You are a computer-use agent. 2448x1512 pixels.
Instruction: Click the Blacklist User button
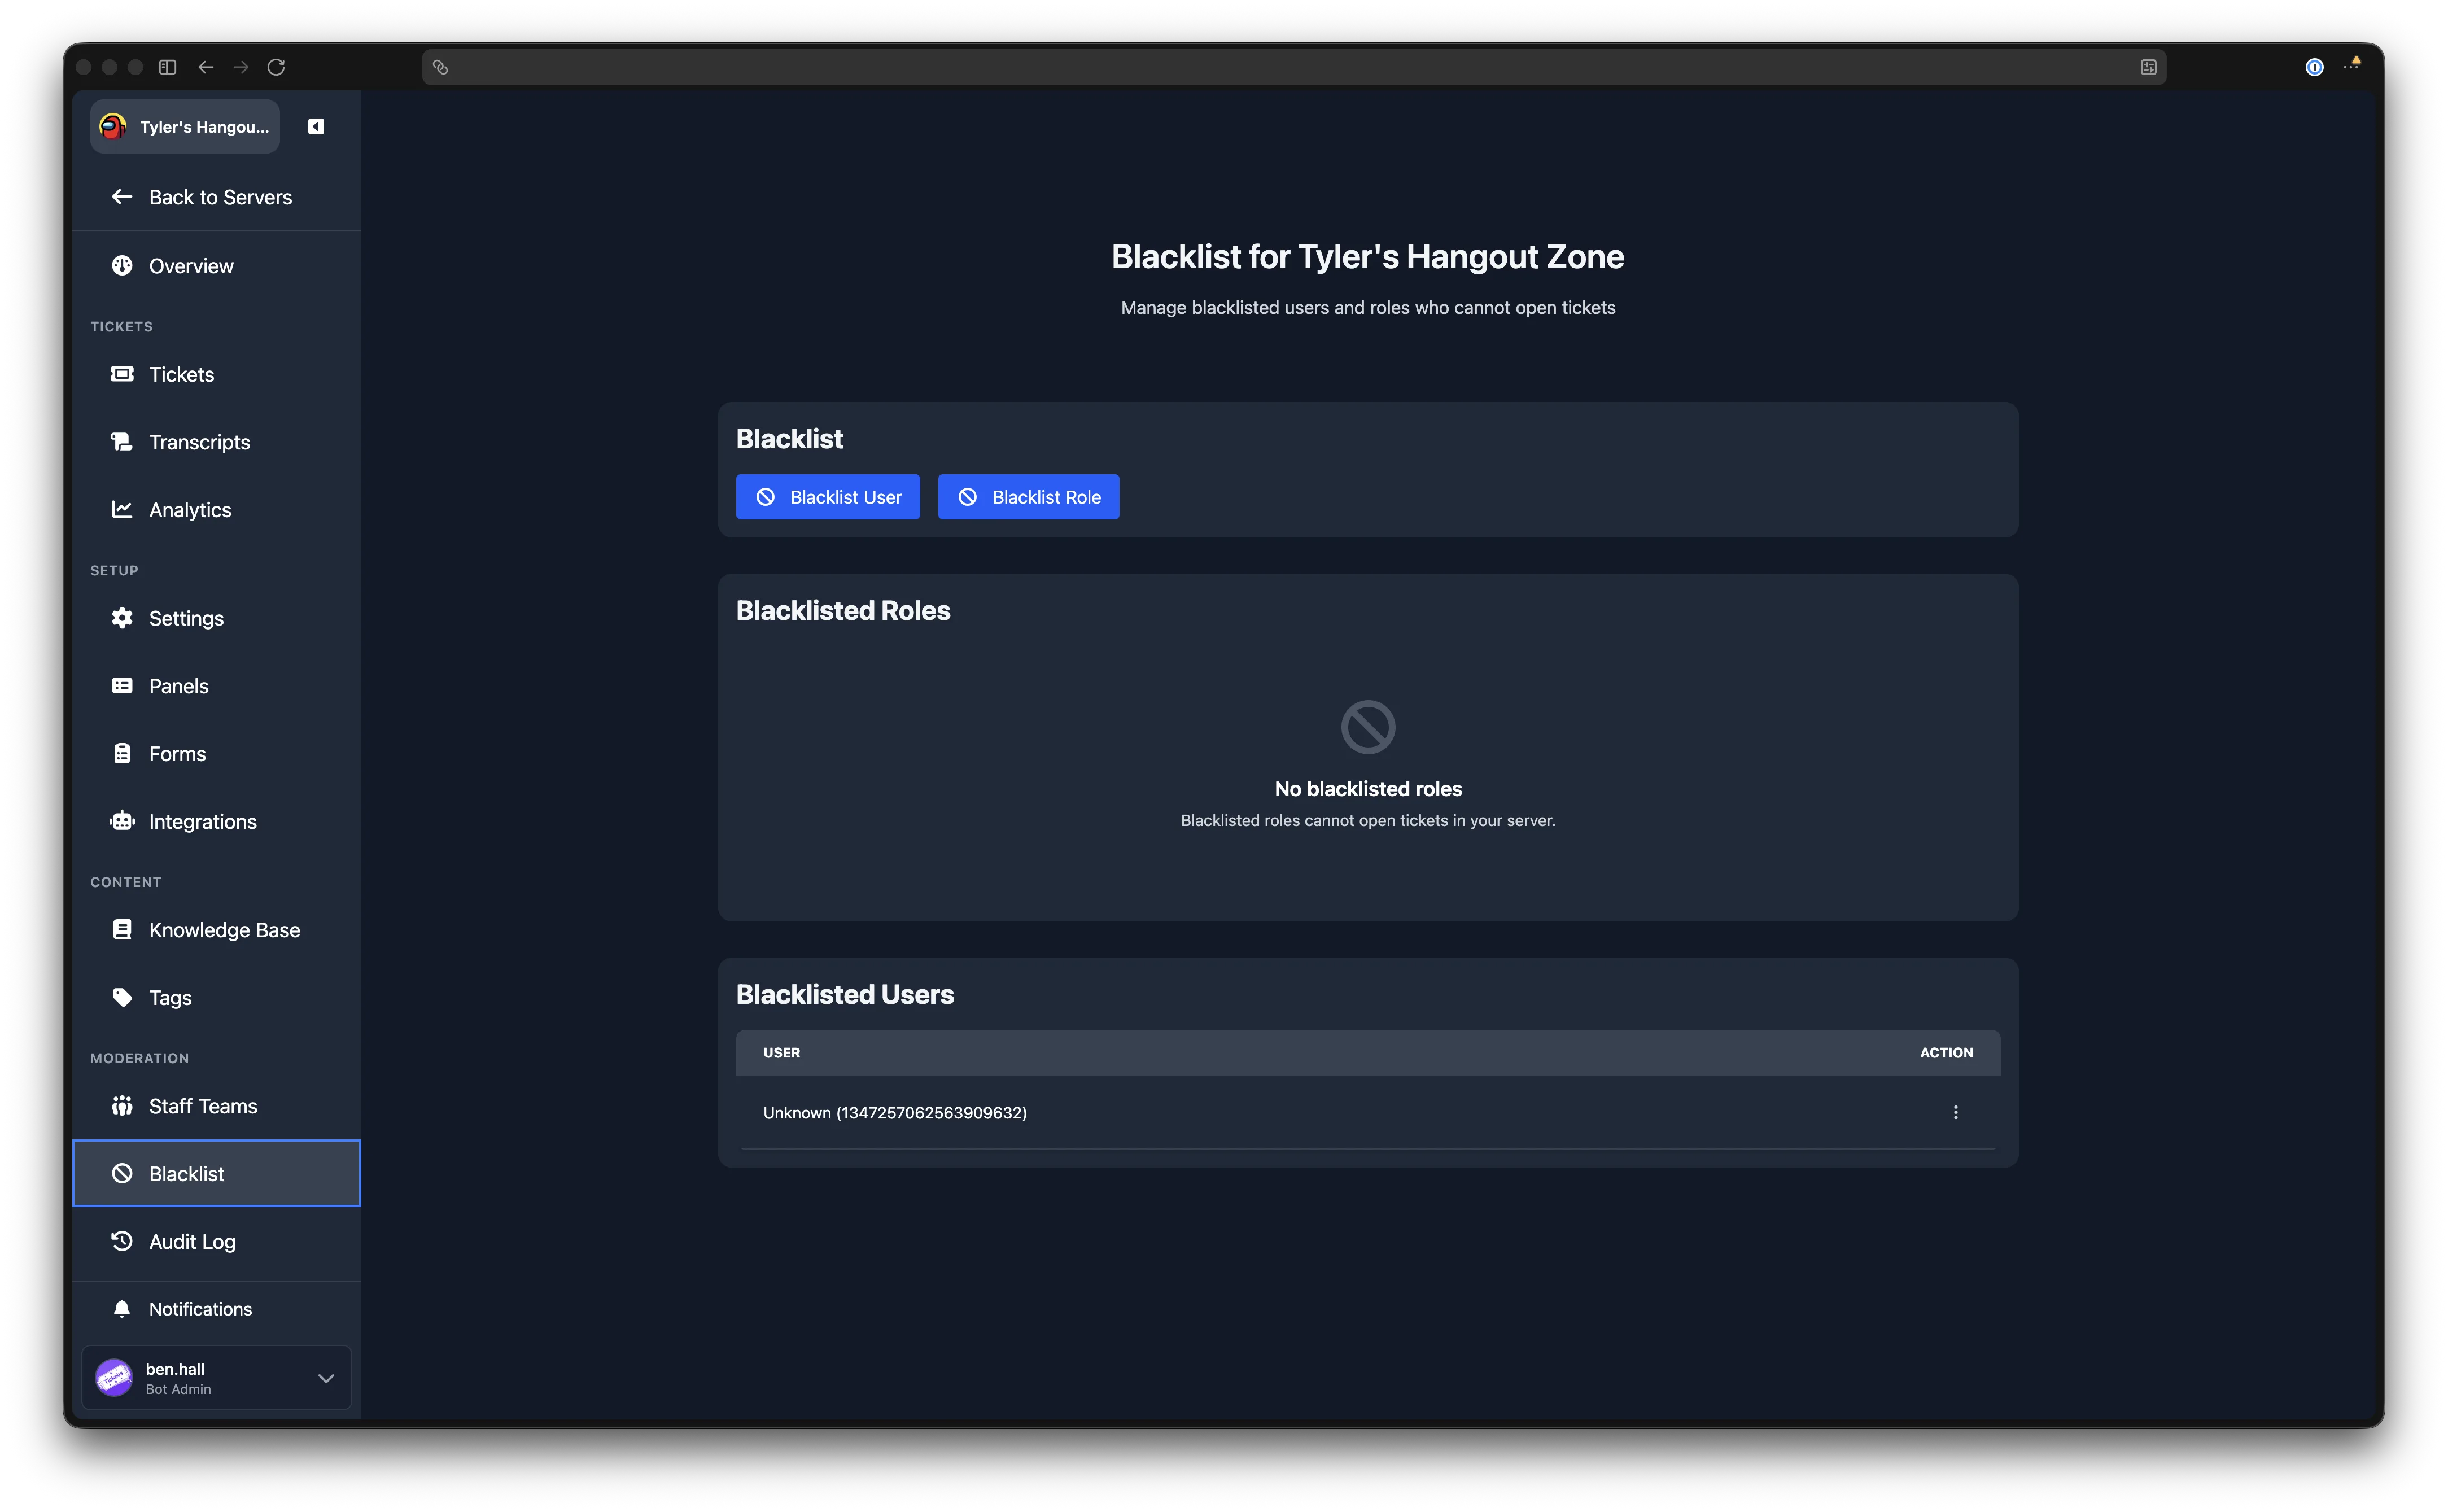828,497
